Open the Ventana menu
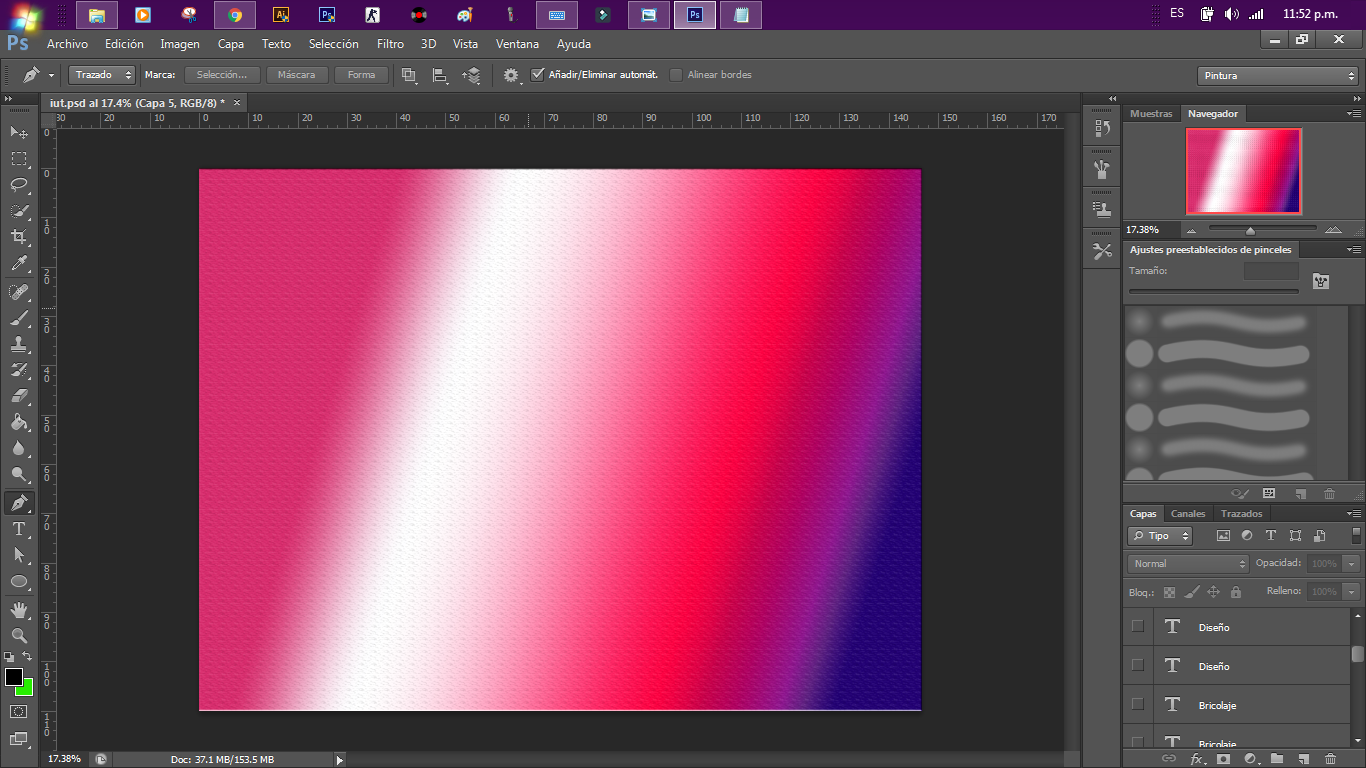 tap(517, 44)
